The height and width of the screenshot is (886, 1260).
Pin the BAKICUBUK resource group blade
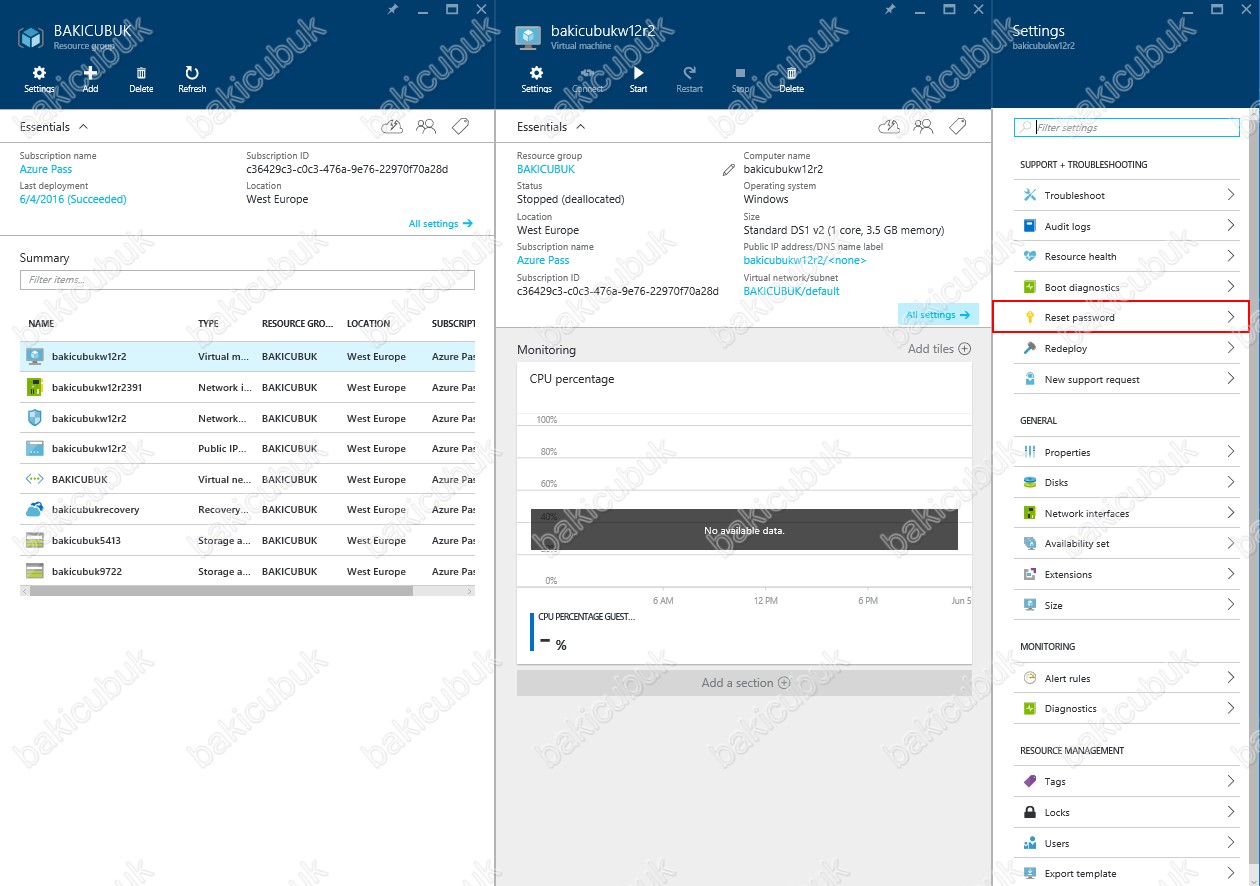393,9
